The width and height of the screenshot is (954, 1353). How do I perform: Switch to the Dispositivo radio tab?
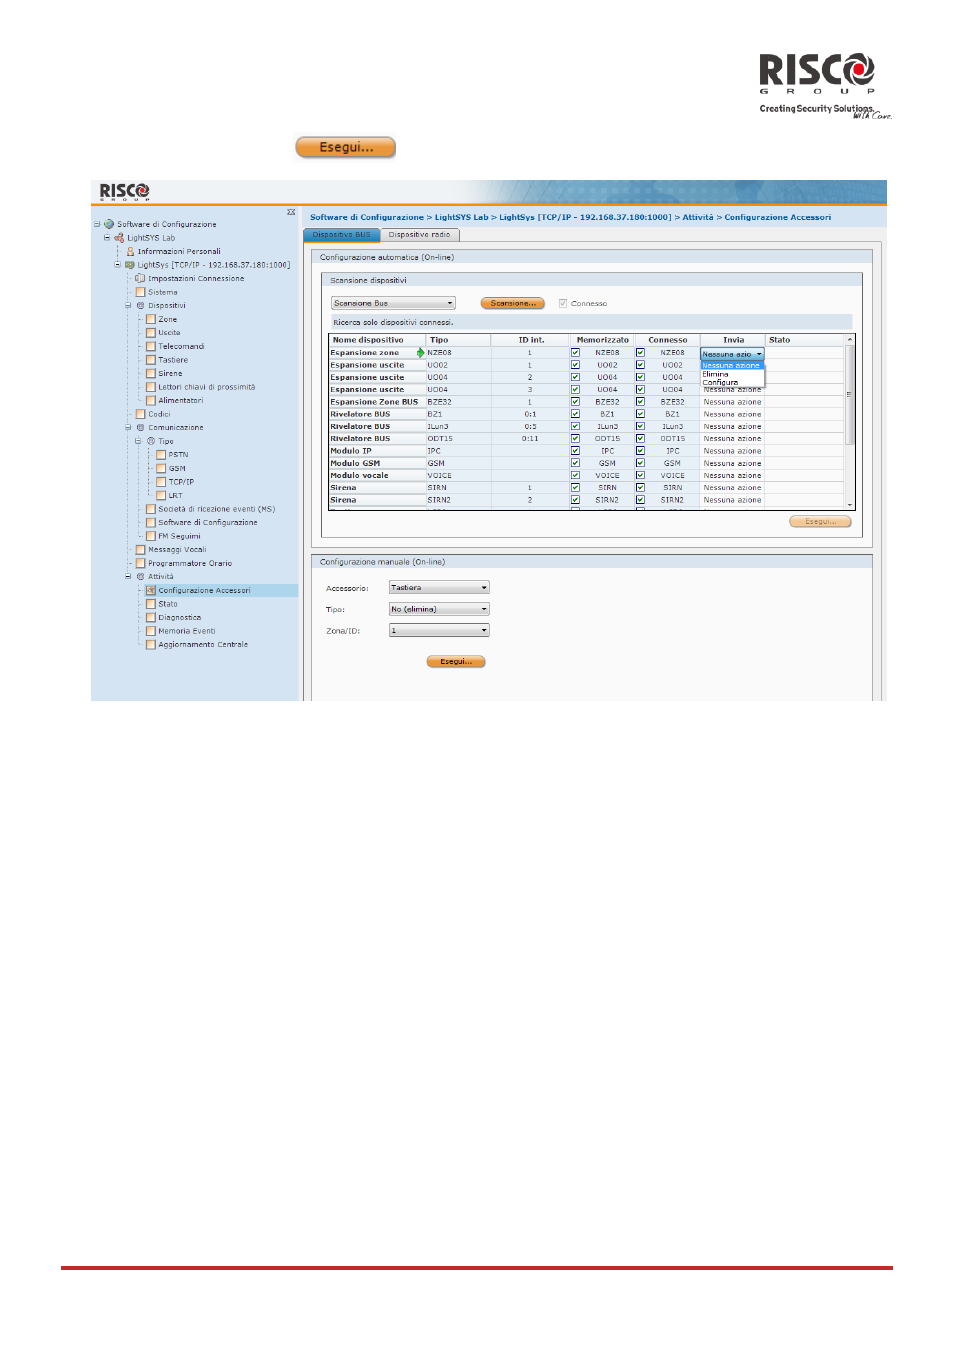click(419, 235)
